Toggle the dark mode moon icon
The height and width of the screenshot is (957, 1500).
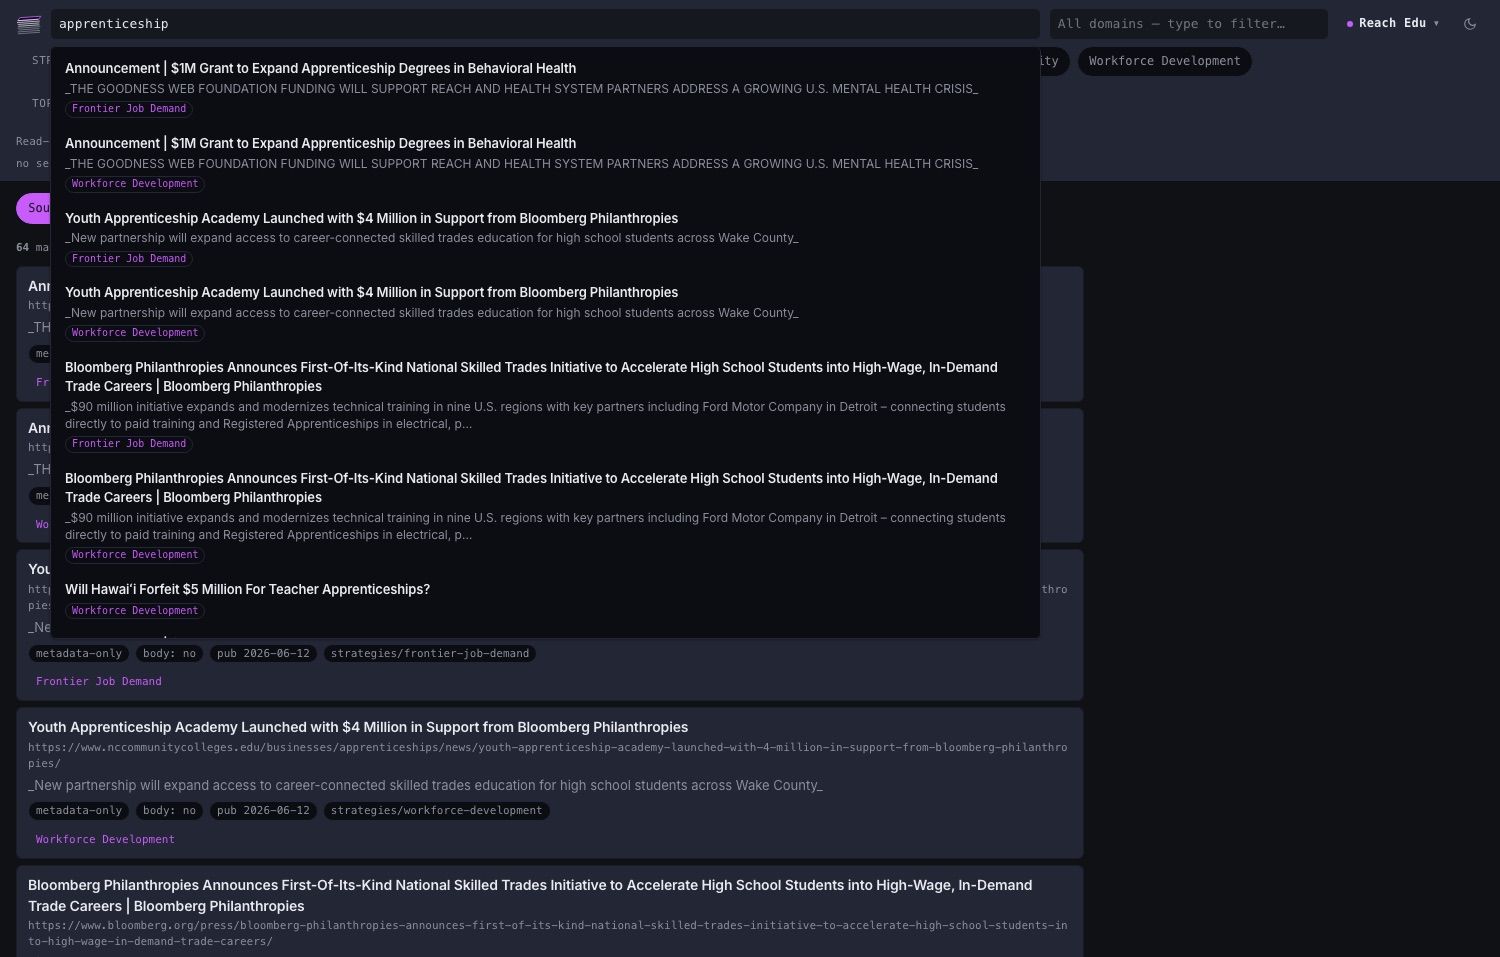pyautogui.click(x=1470, y=24)
